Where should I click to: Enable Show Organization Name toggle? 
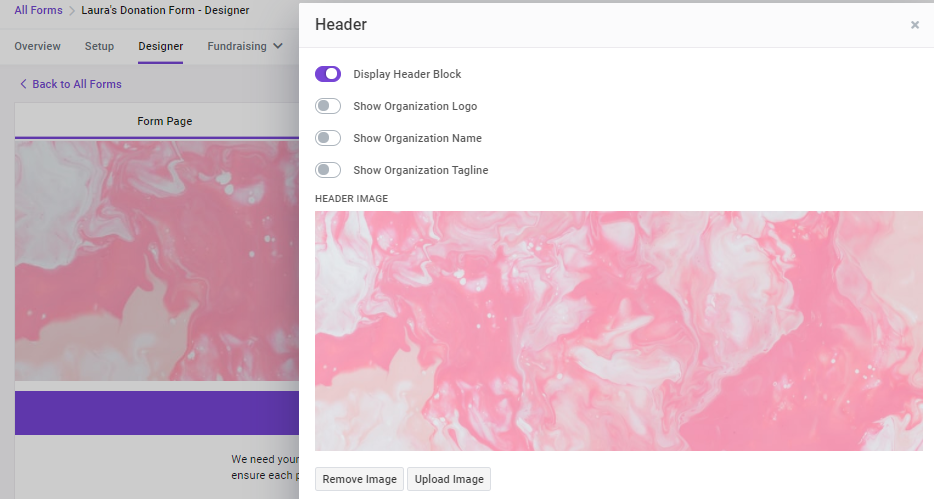(x=328, y=138)
